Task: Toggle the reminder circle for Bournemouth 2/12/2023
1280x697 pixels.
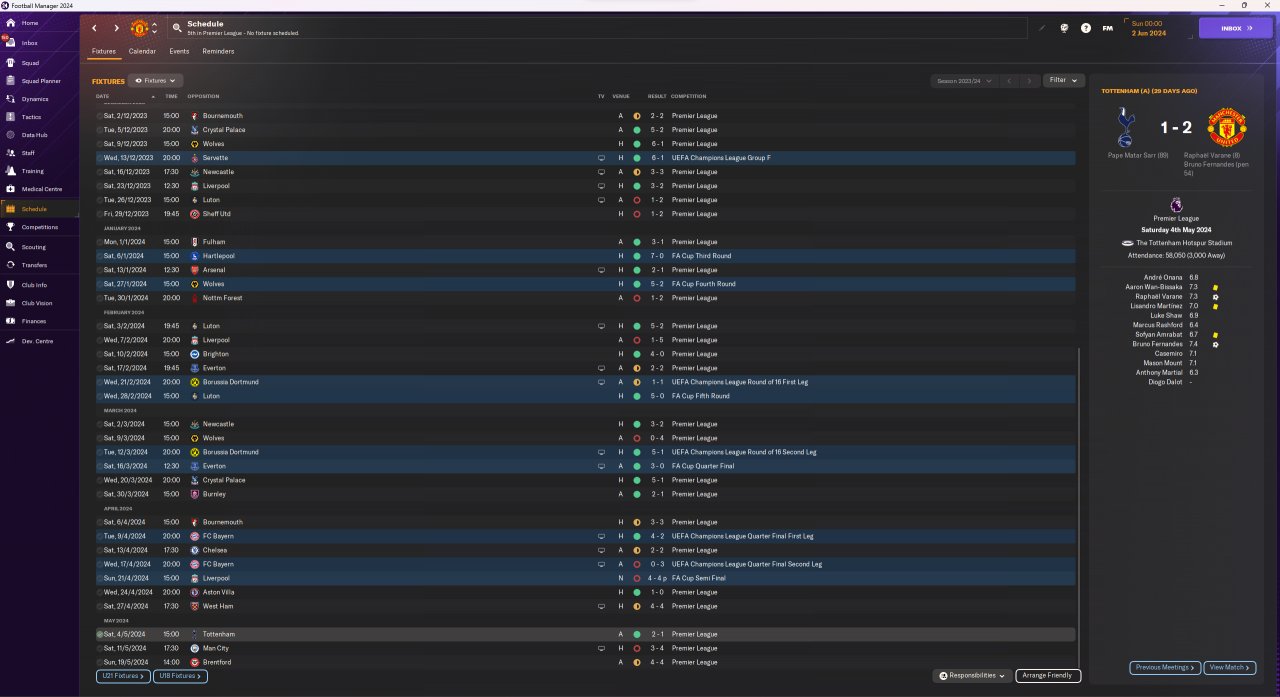Action: [x=100, y=116]
